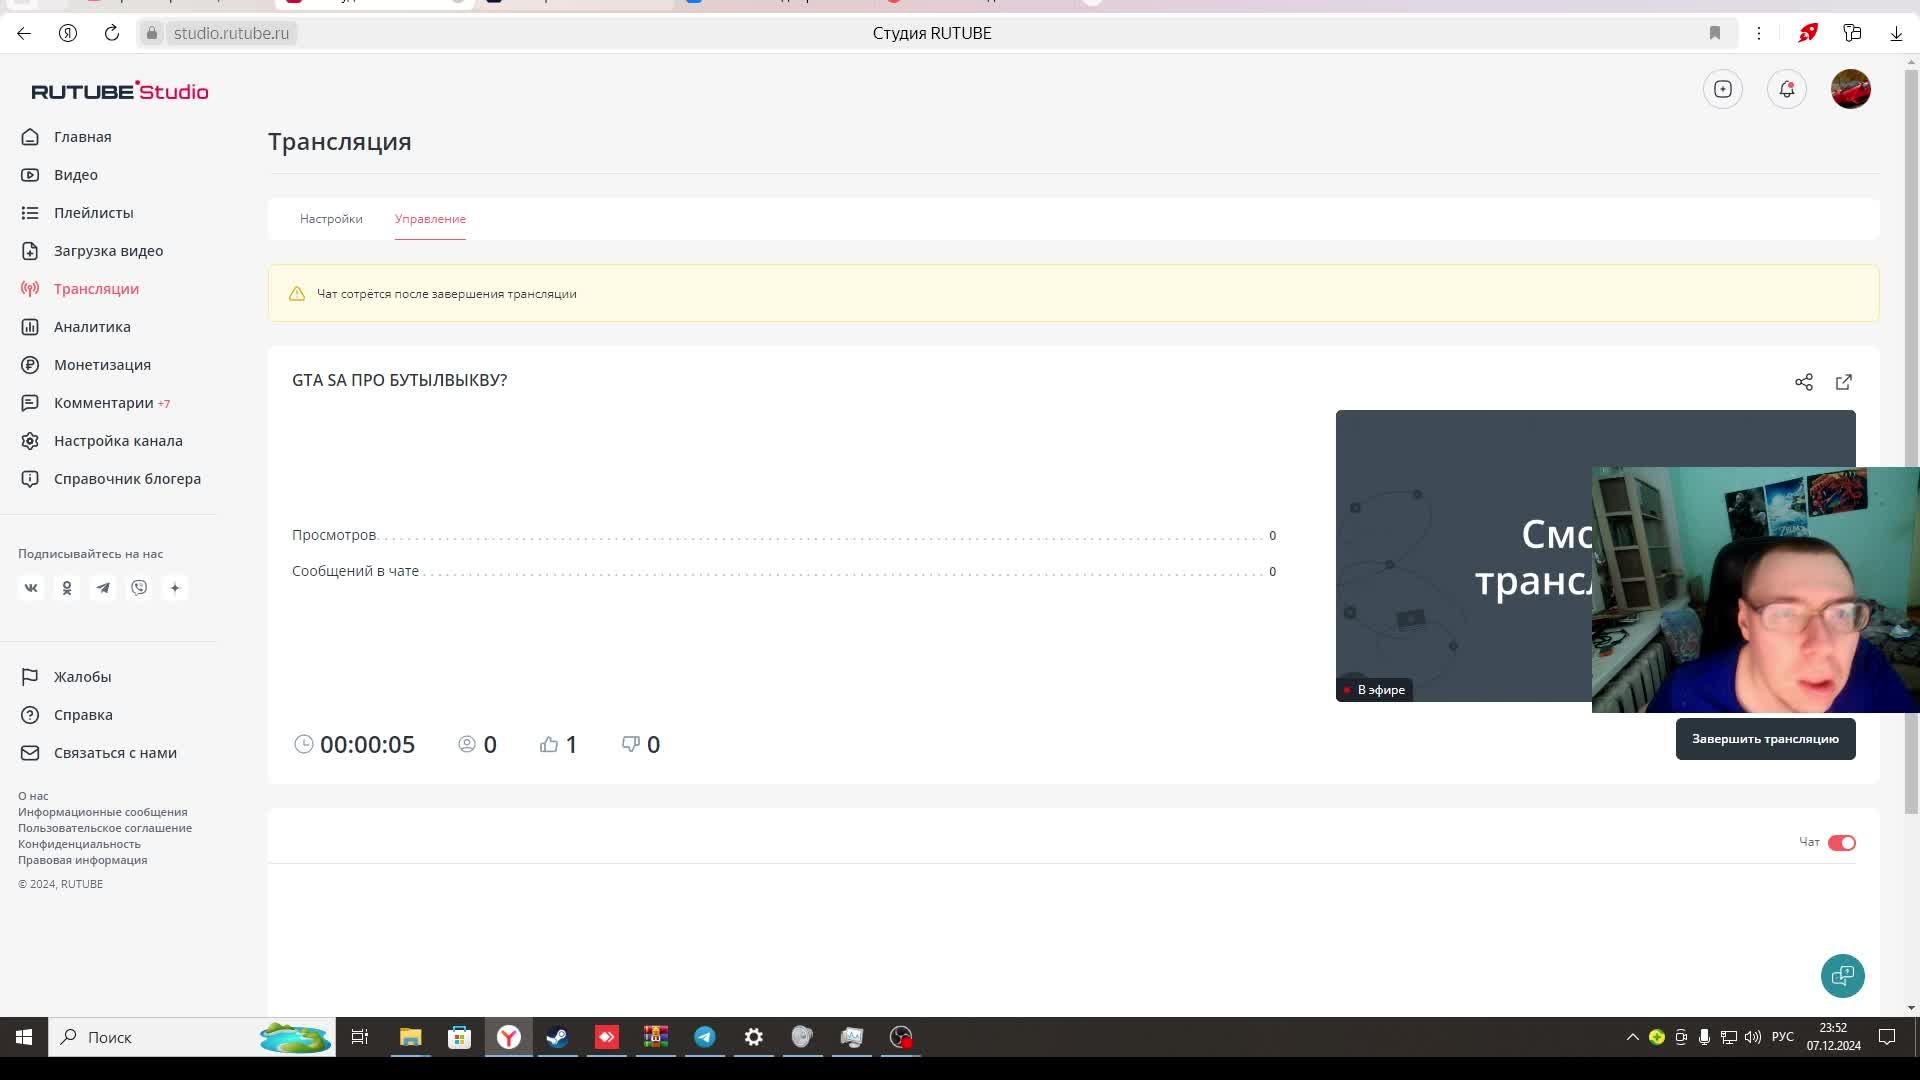Image resolution: width=1920 pixels, height=1080 pixels.
Task: Click the Odnoklassniki social icon
Action: click(x=67, y=588)
